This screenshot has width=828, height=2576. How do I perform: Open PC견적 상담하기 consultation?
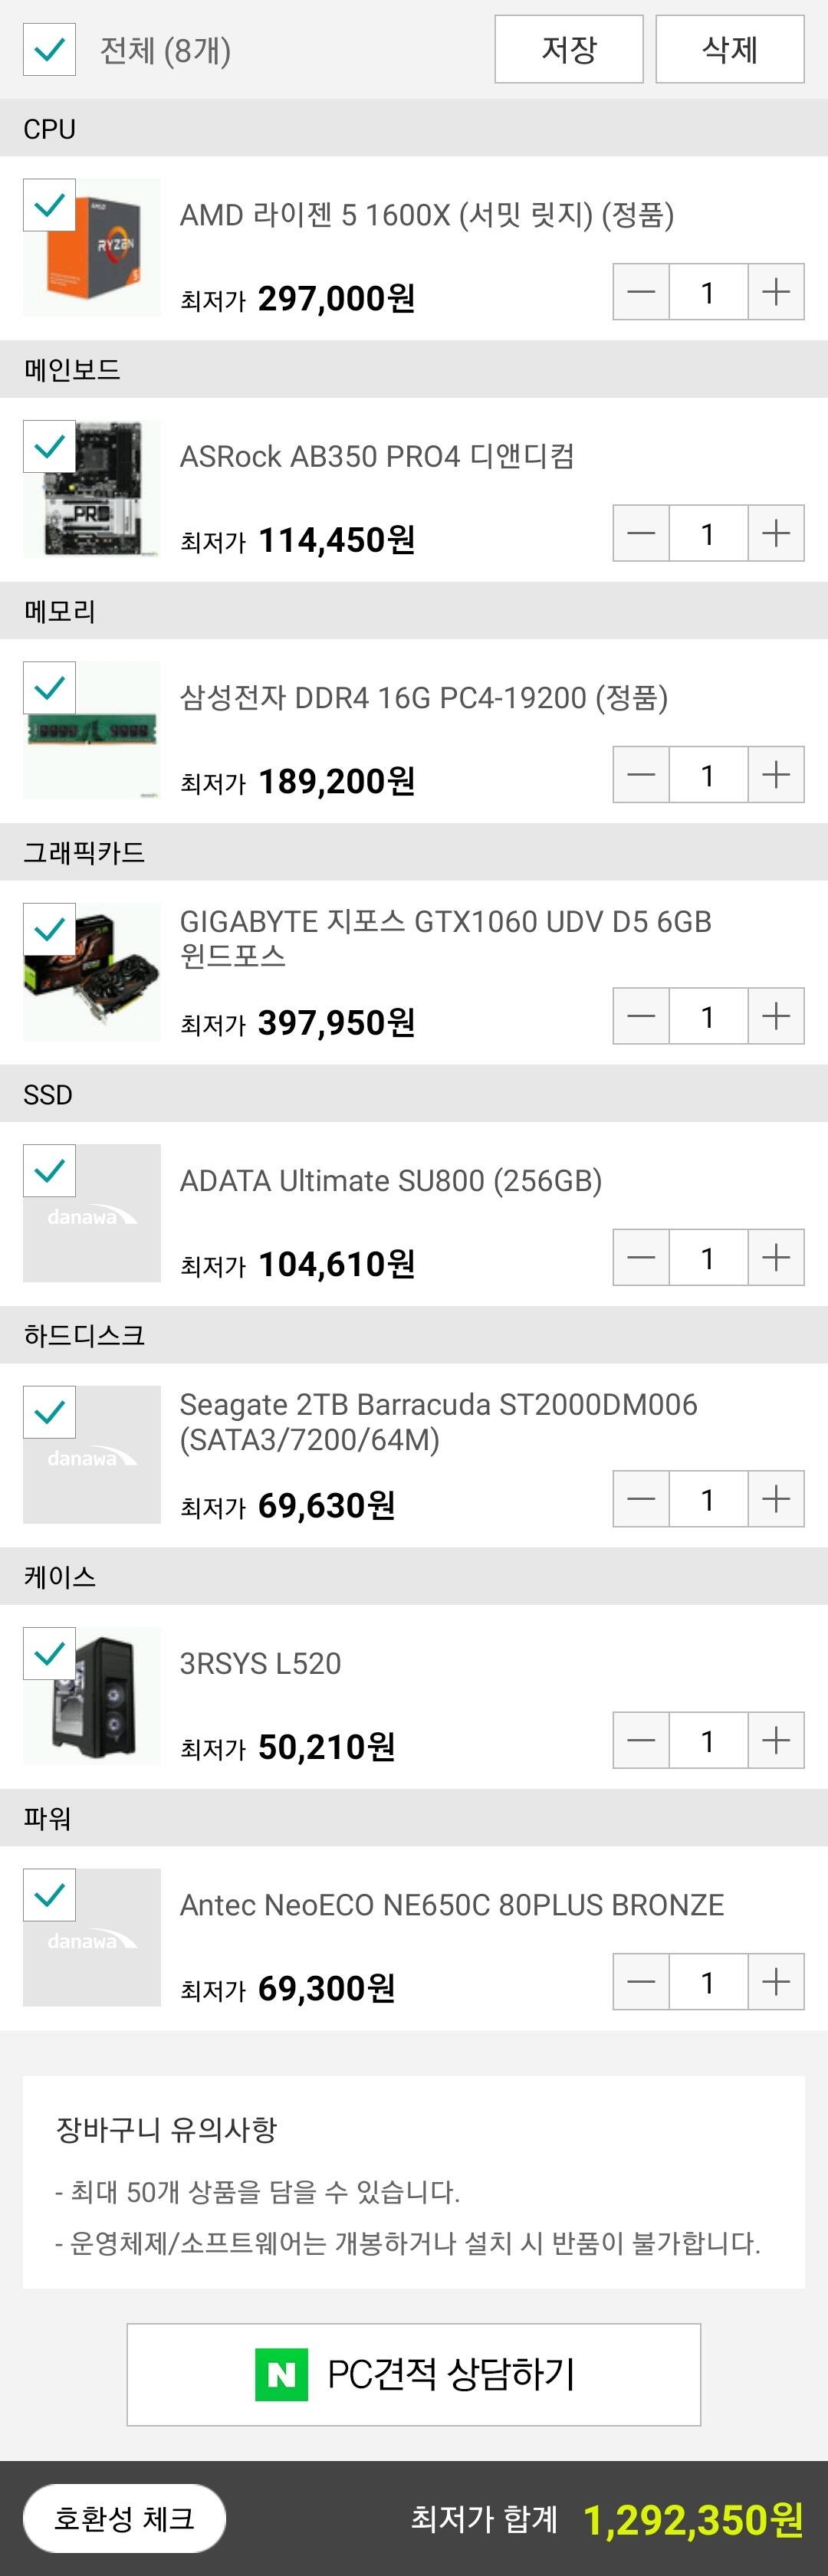(413, 2374)
